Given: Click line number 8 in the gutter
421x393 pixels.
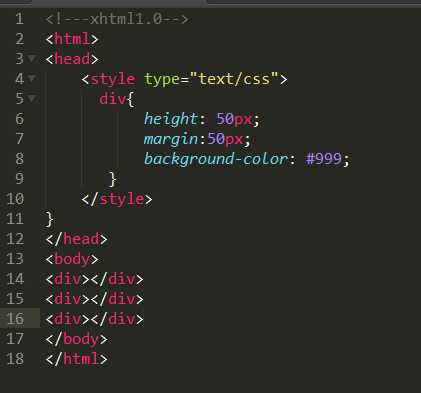Looking at the screenshot, I should tap(20, 159).
